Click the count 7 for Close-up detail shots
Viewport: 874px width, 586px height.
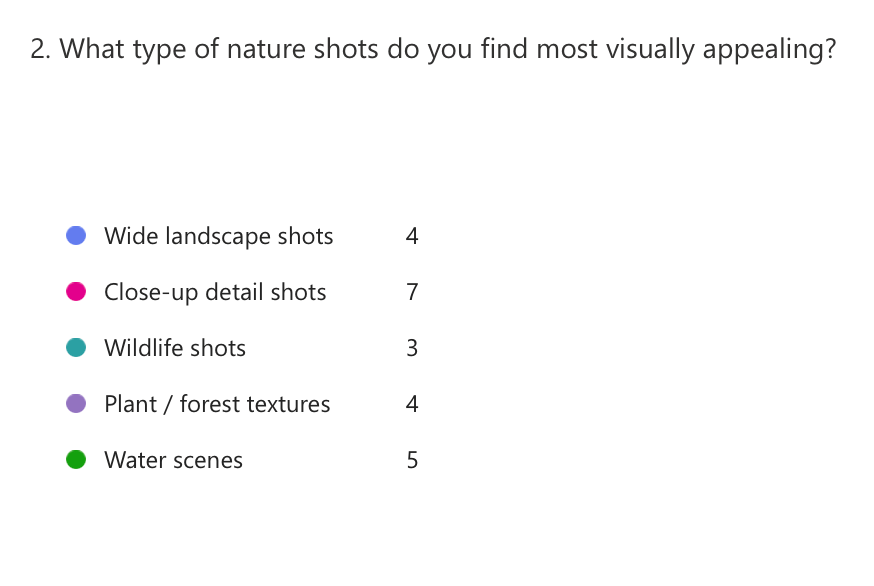click(412, 293)
